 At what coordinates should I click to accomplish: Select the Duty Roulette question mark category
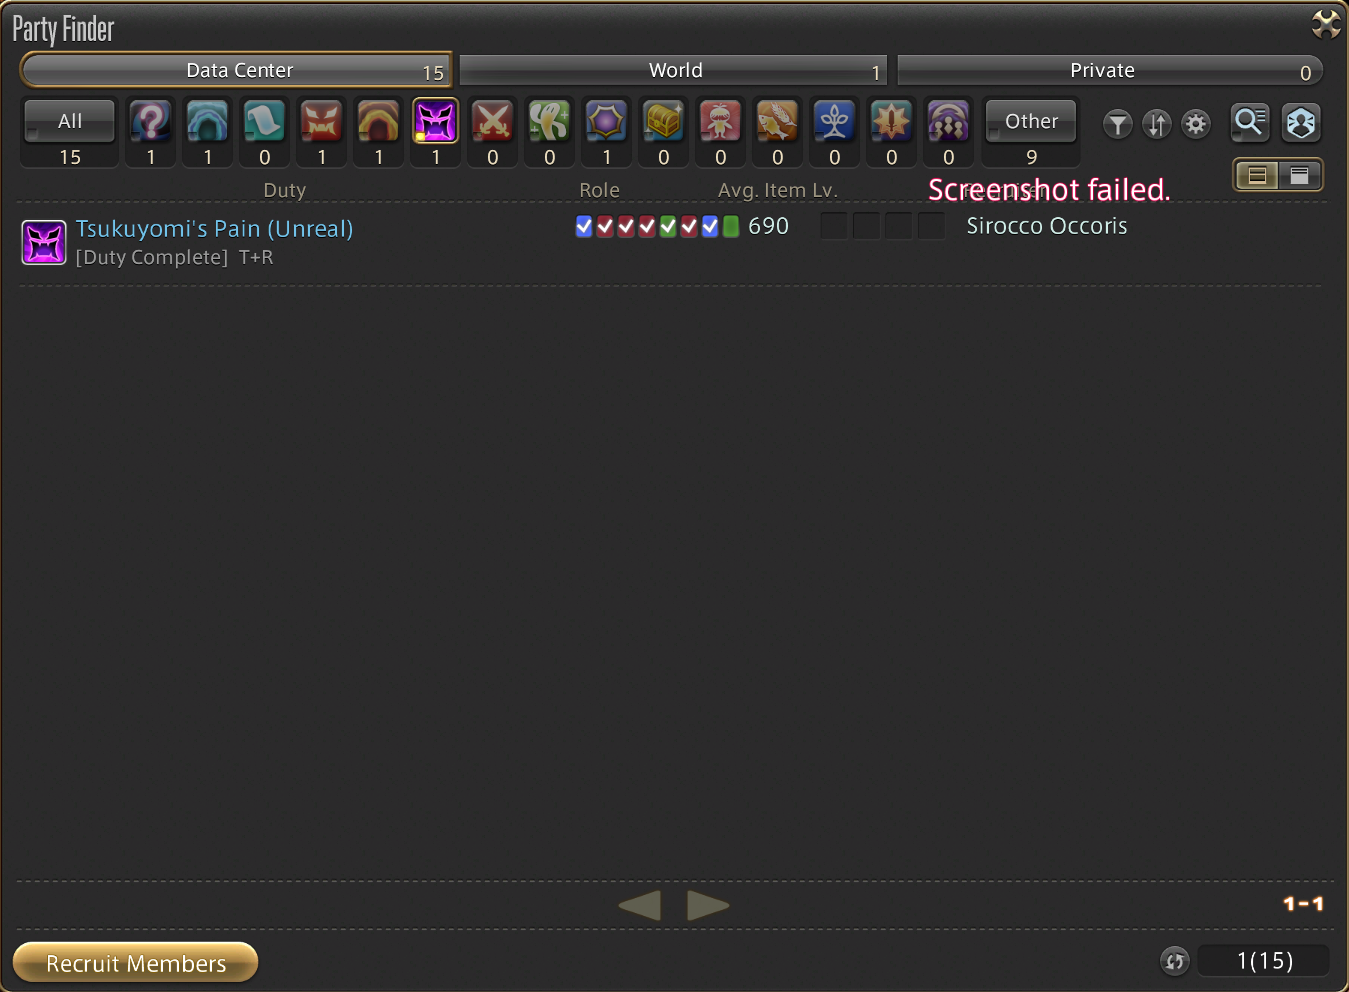[151, 122]
